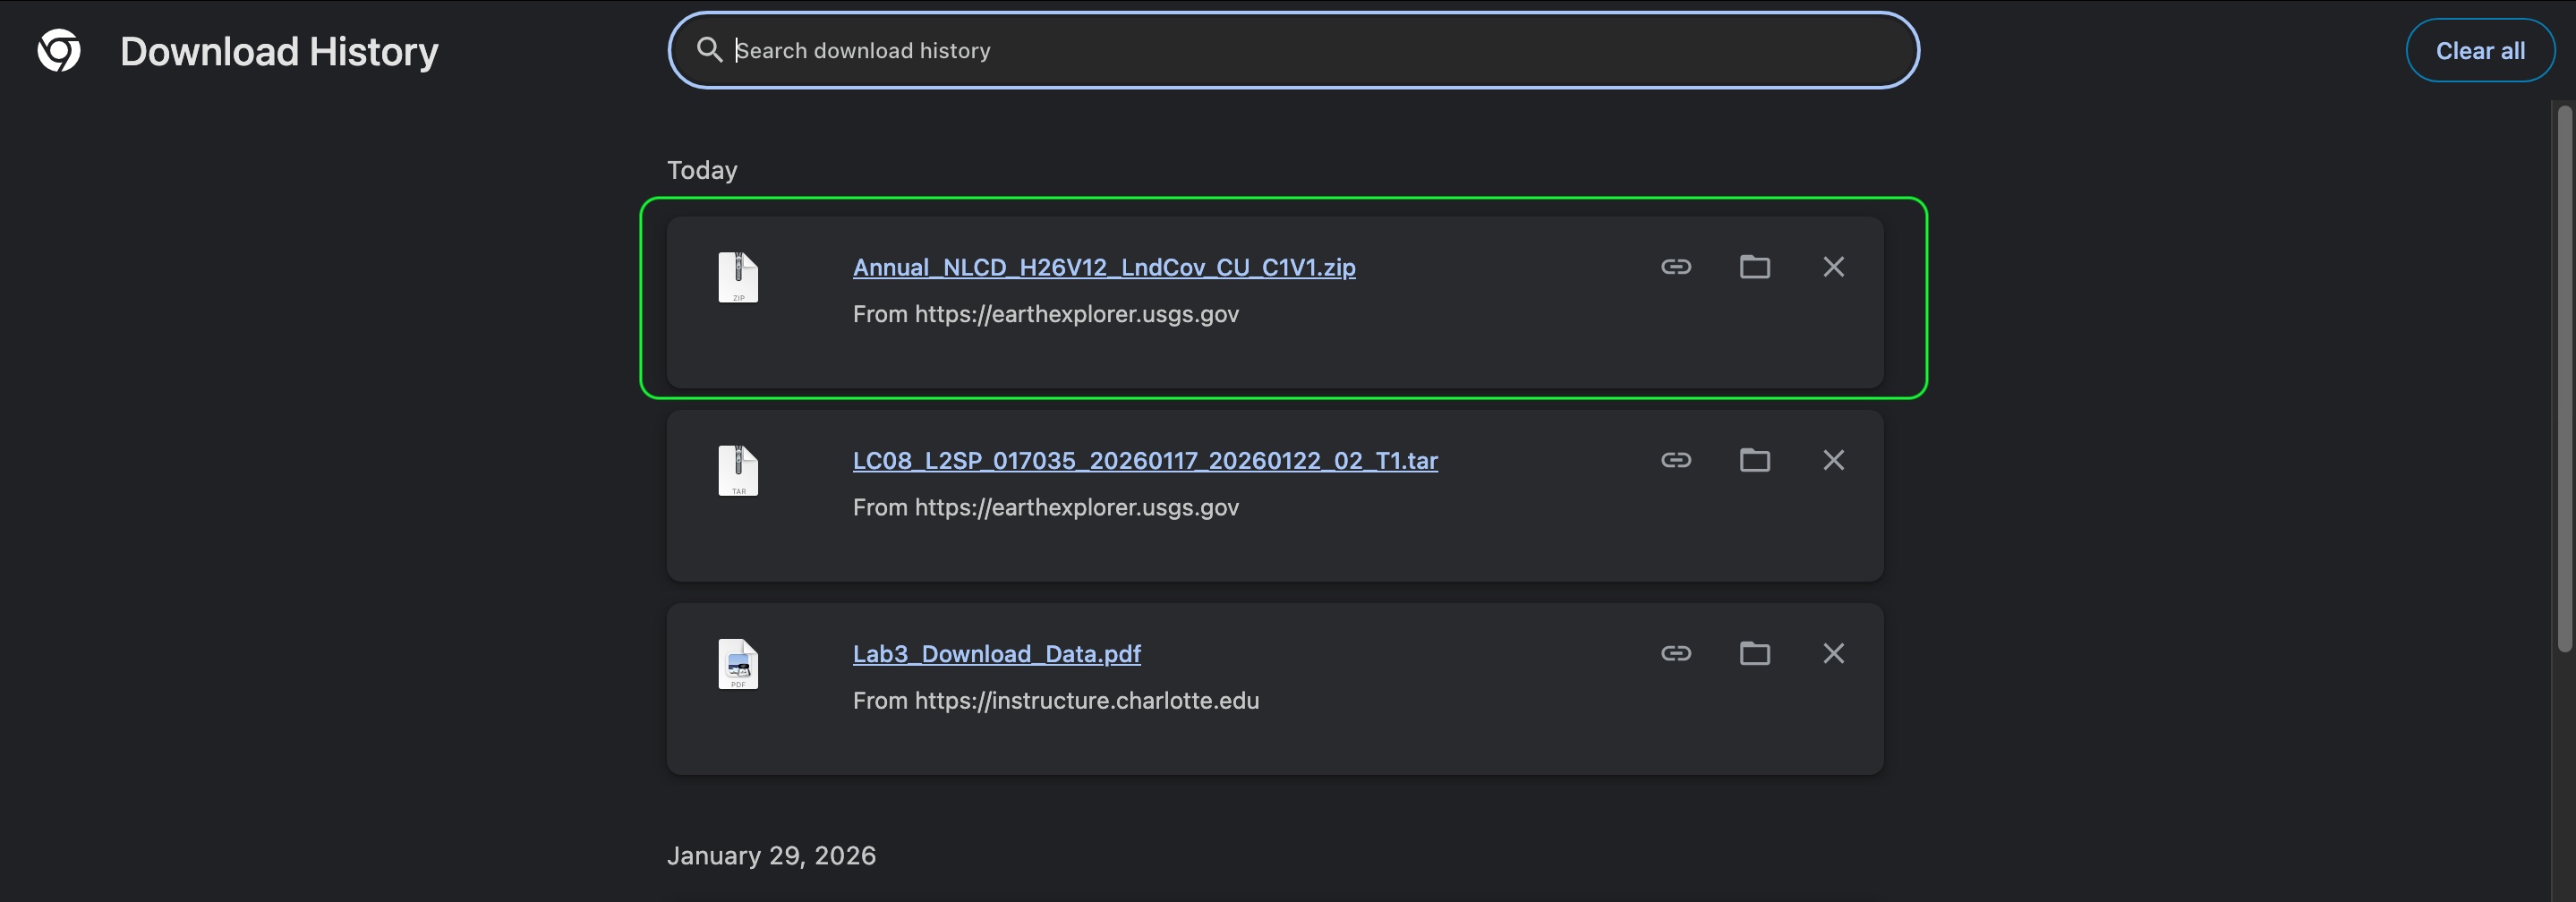Remove LC08 tar file from history list

coord(1833,460)
